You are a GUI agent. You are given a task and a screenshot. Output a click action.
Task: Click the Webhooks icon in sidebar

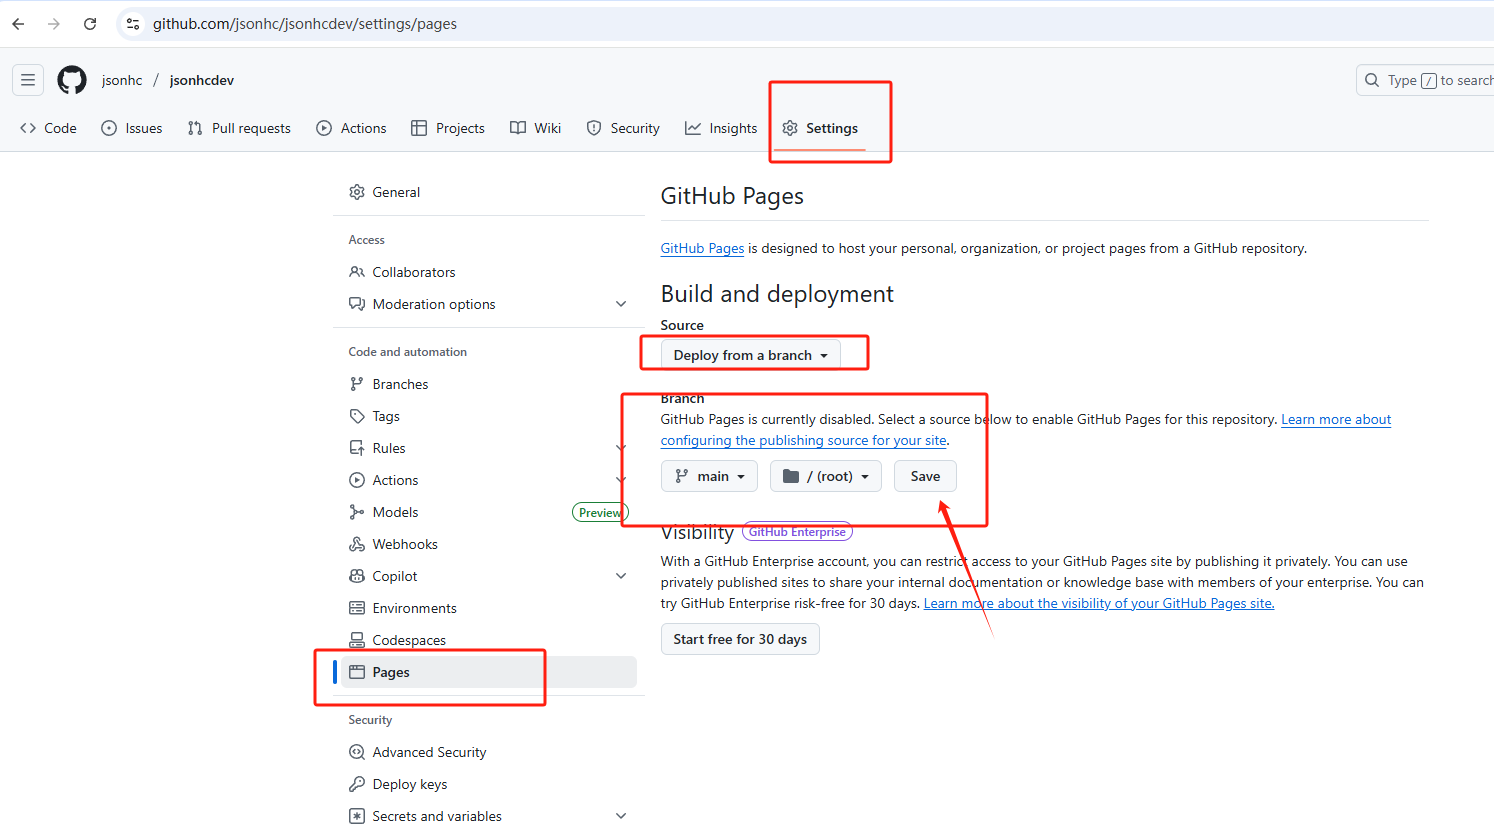point(357,544)
